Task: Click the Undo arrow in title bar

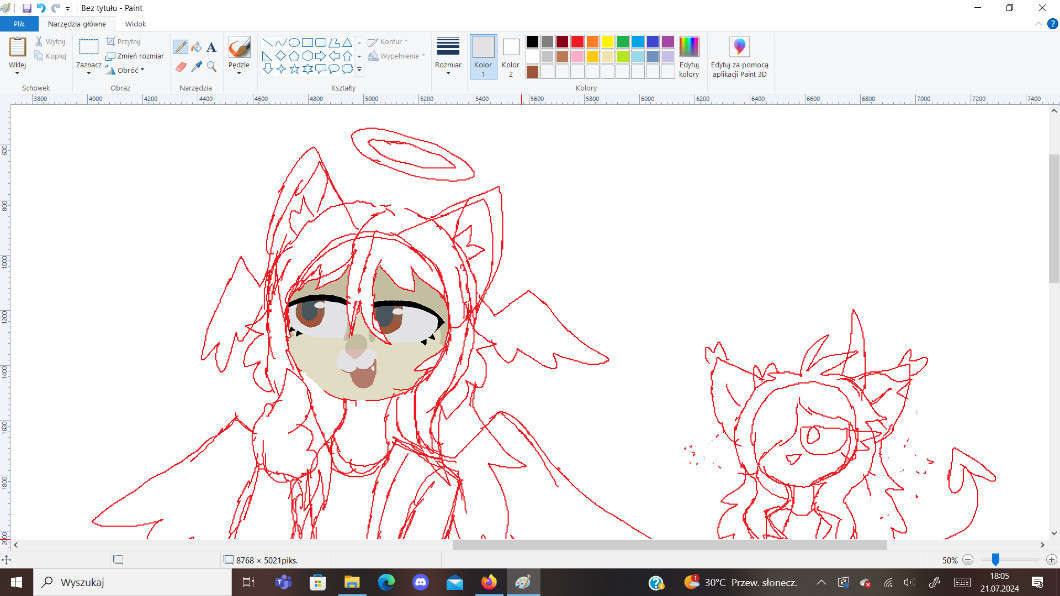Action: tap(41, 7)
